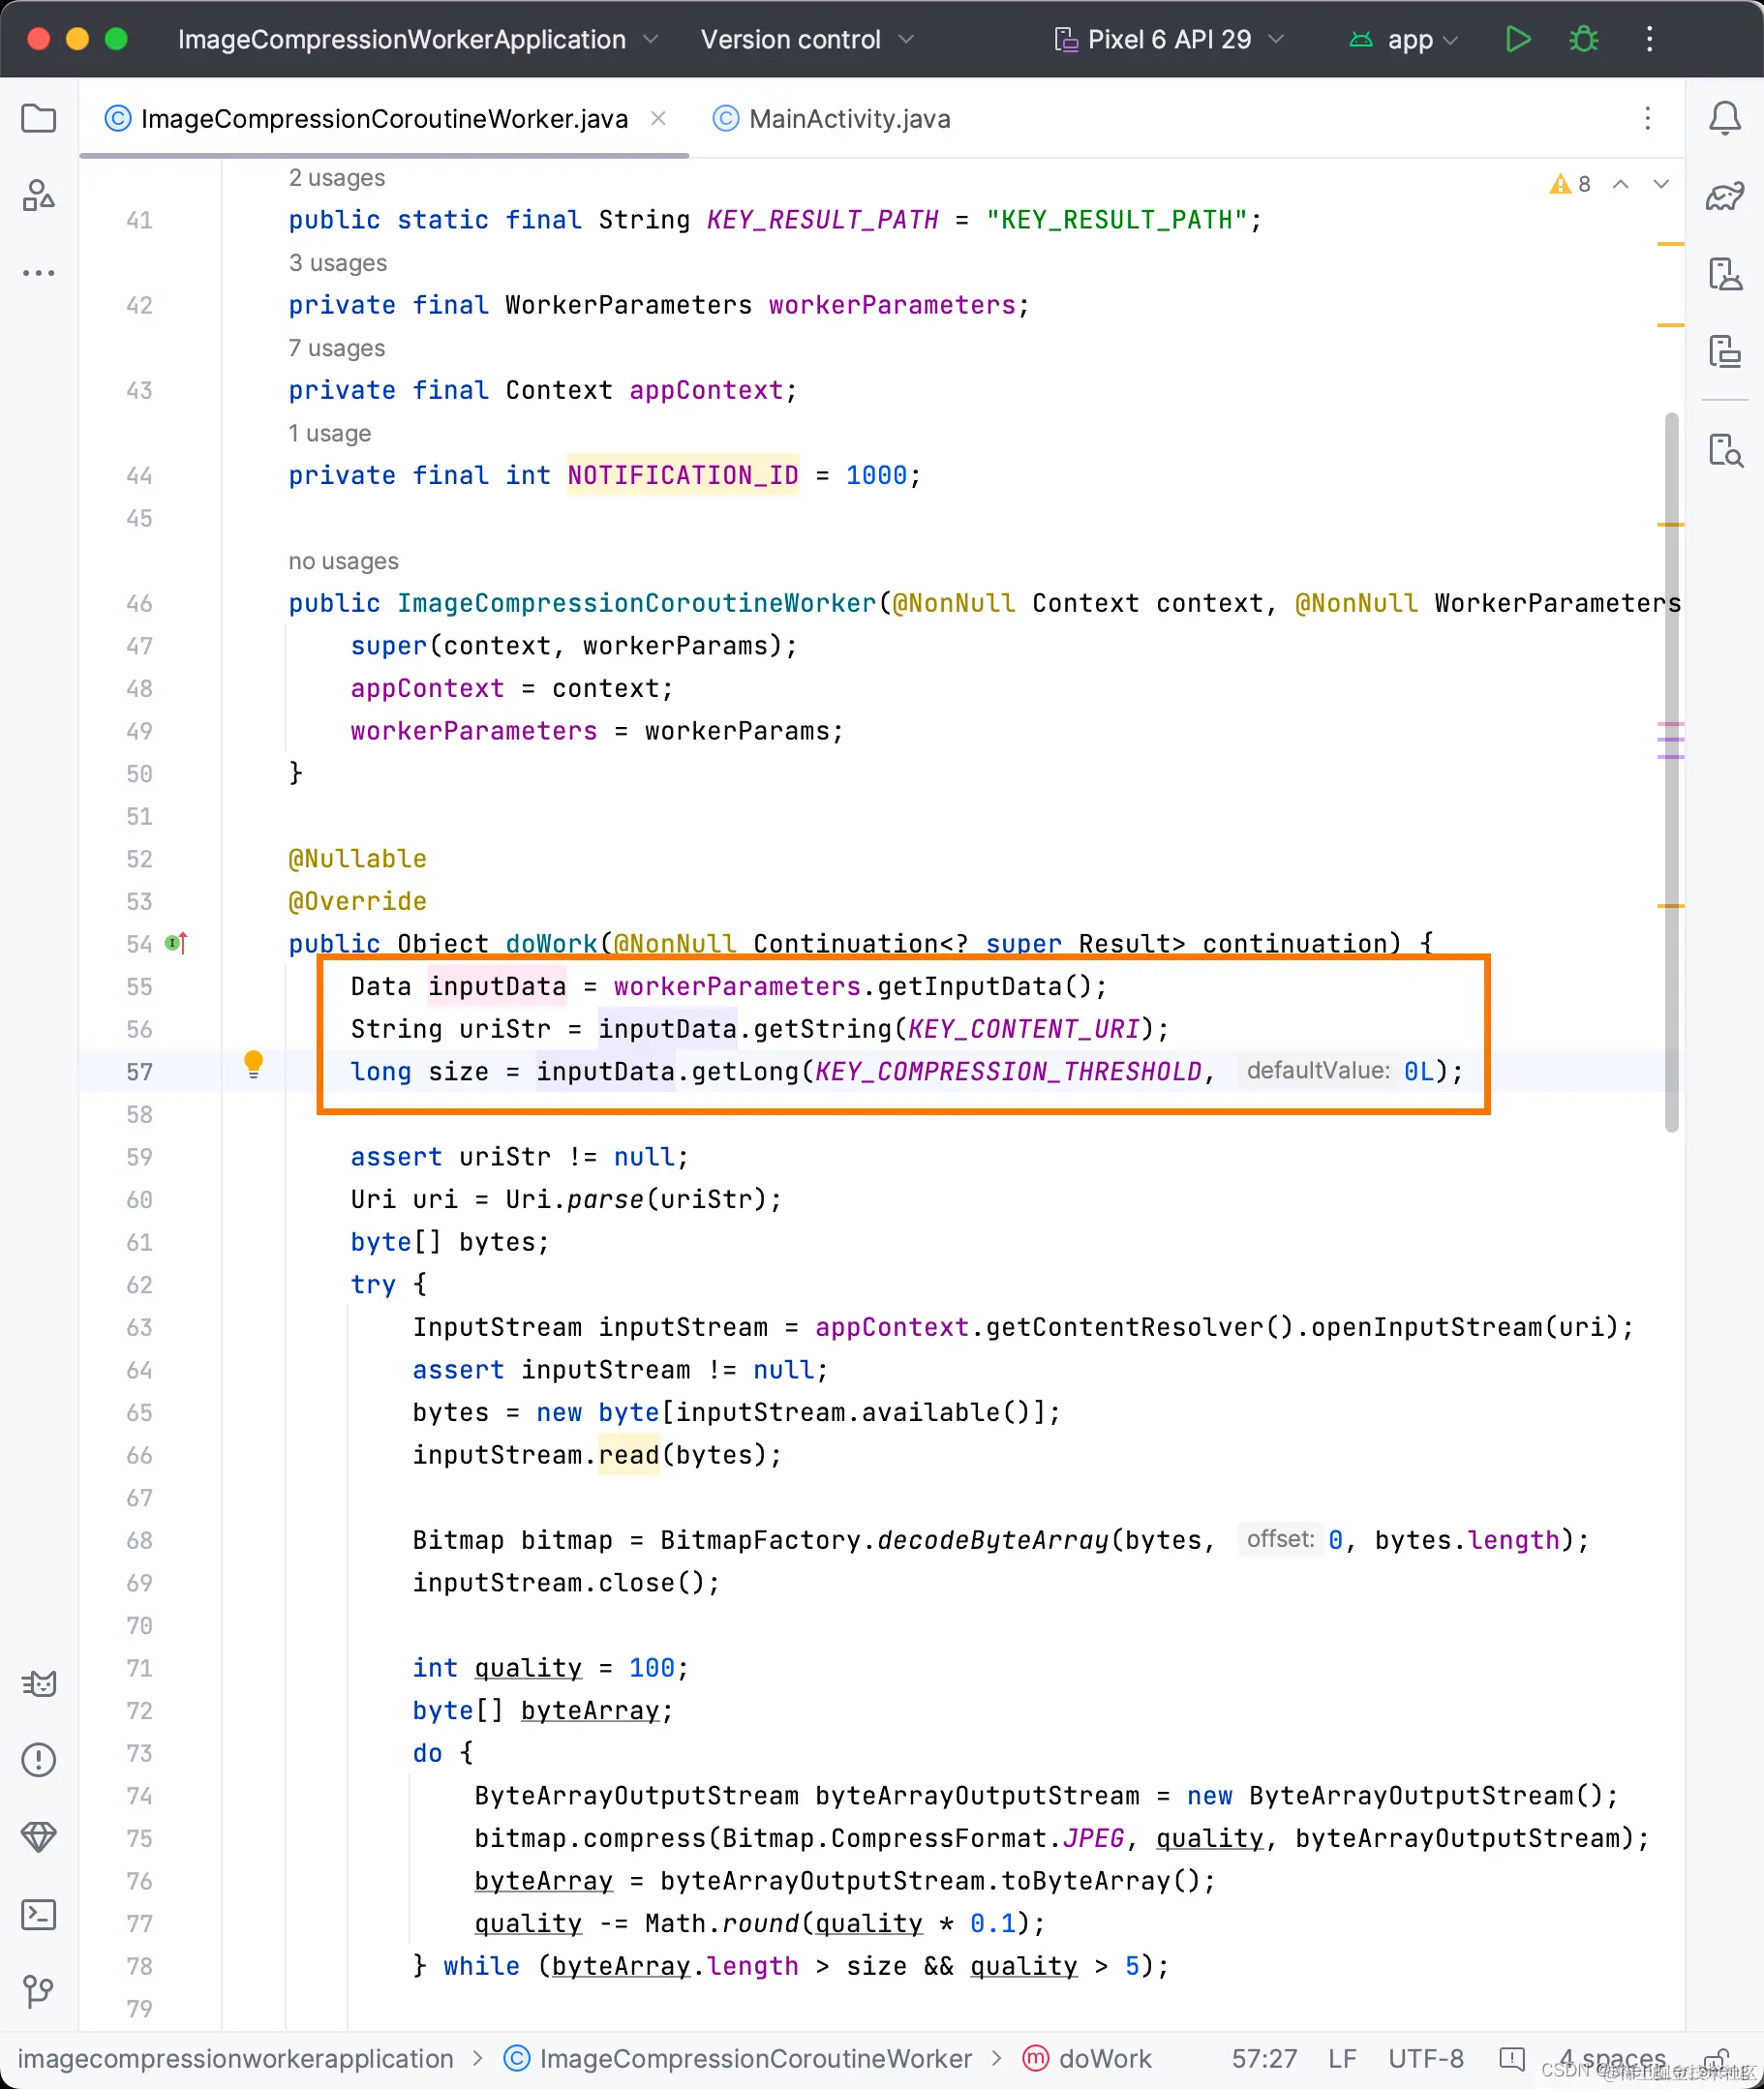The image size is (1764, 2089).
Task: Open the Gradle elephant tool window
Action: pos(1725,196)
